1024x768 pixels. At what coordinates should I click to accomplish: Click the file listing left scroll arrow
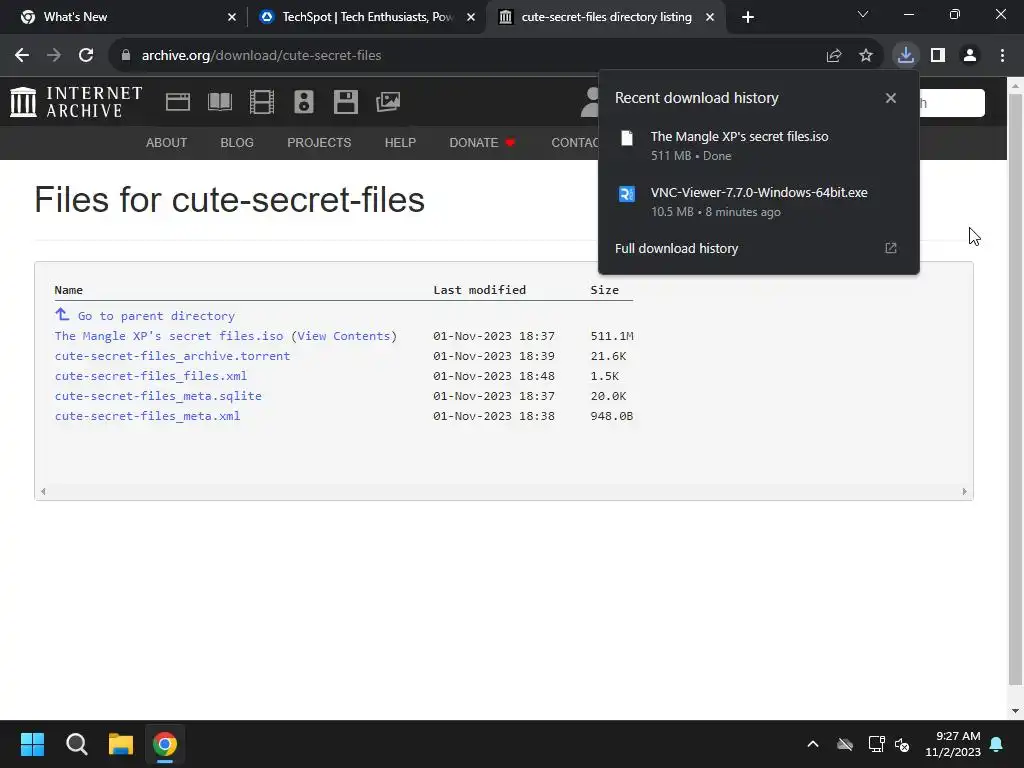click(43, 492)
